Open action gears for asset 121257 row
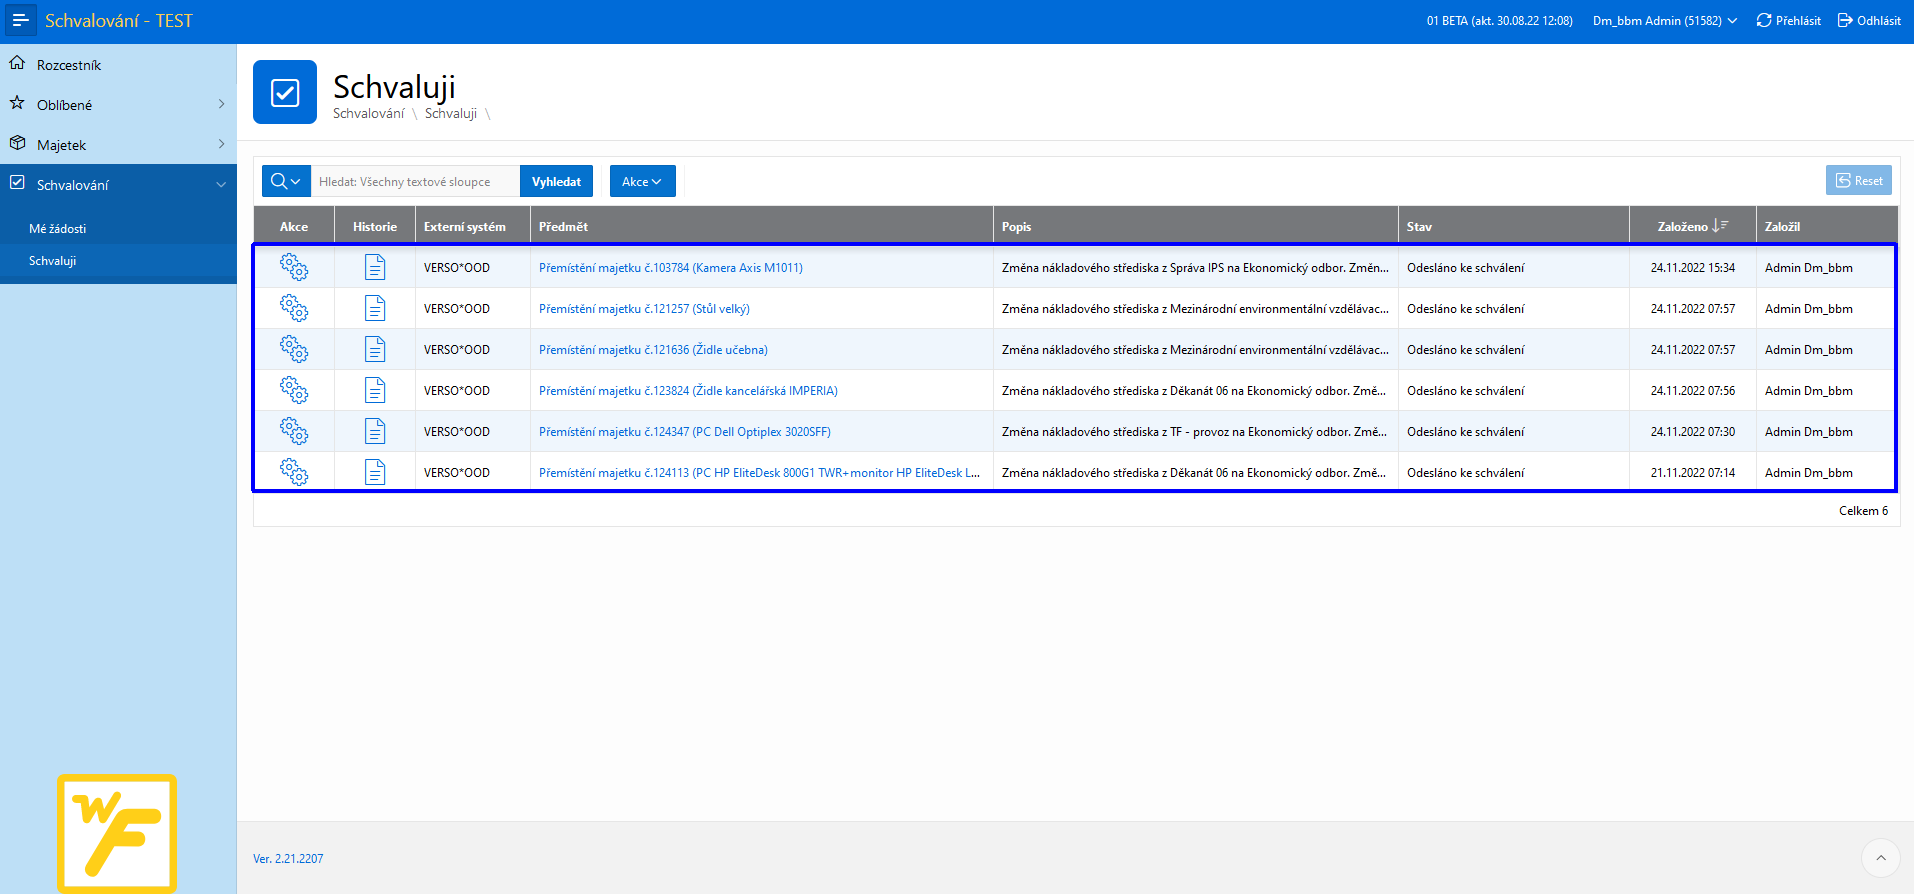Image resolution: width=1914 pixels, height=894 pixels. 294,308
